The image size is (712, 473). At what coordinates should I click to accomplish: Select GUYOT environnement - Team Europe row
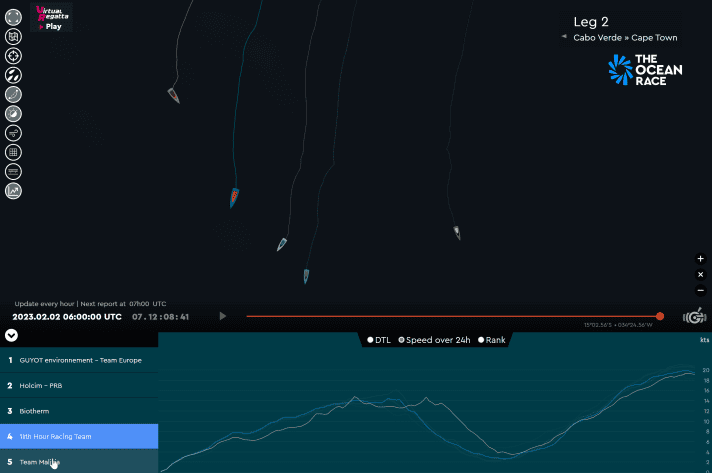click(79, 360)
